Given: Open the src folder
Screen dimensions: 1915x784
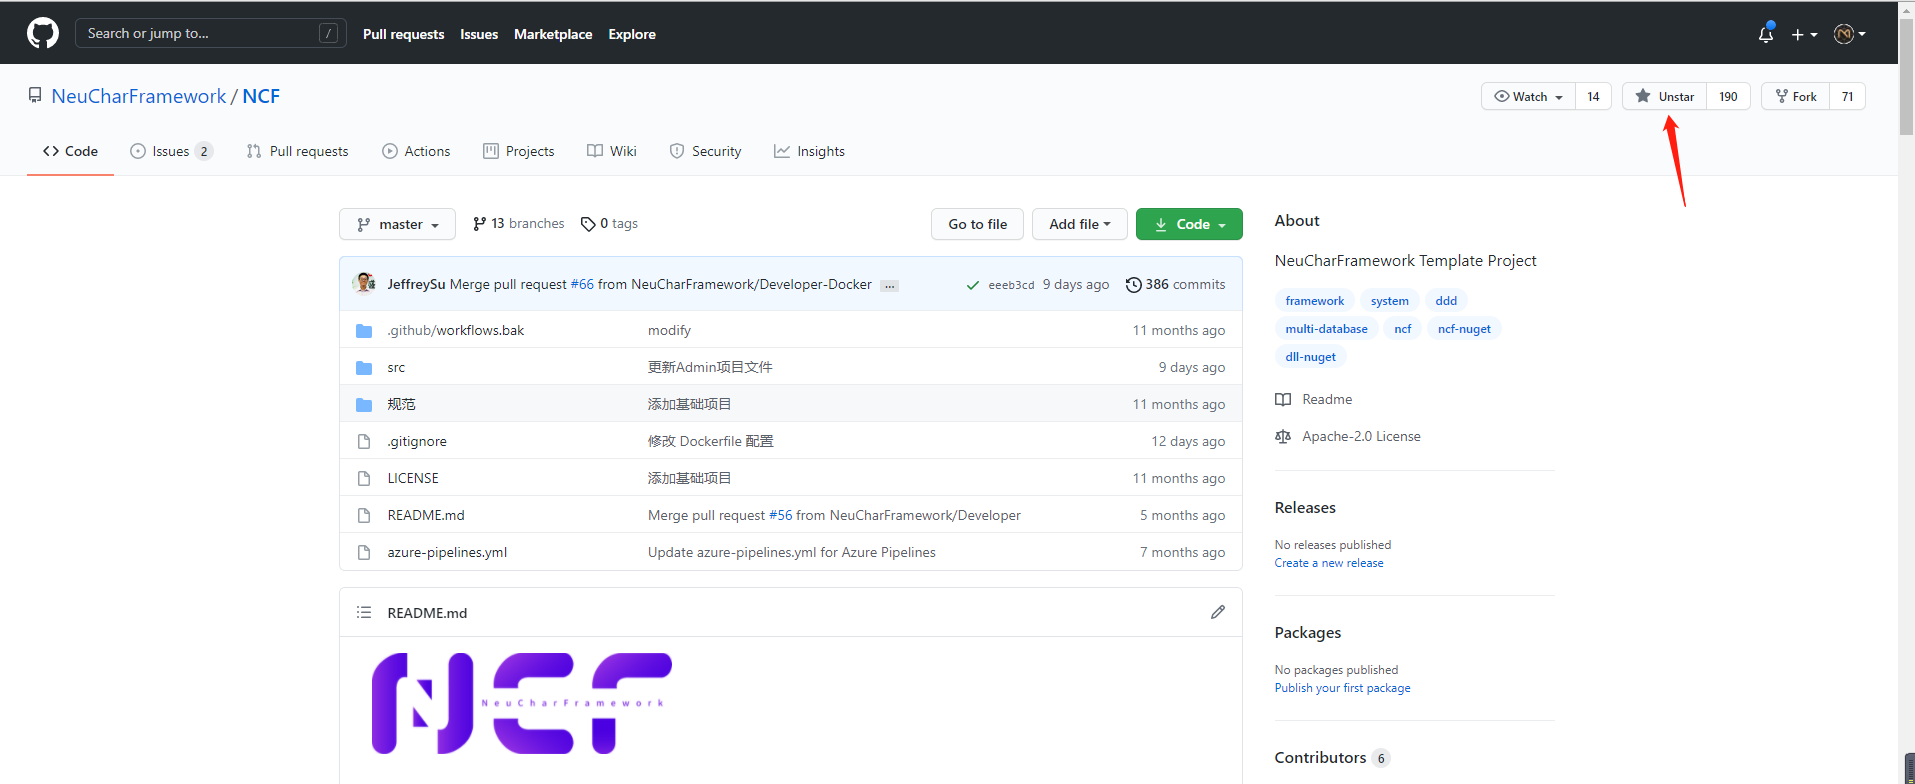Looking at the screenshot, I should click(396, 367).
